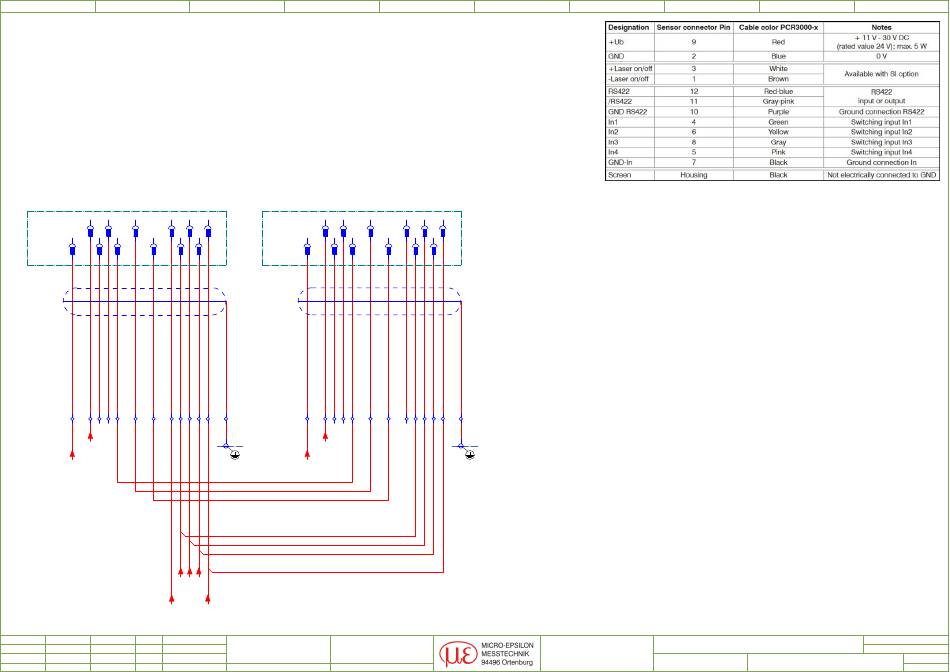Click the 'Switching input In4' note
This screenshot has width=950, height=672.
(x=881, y=153)
